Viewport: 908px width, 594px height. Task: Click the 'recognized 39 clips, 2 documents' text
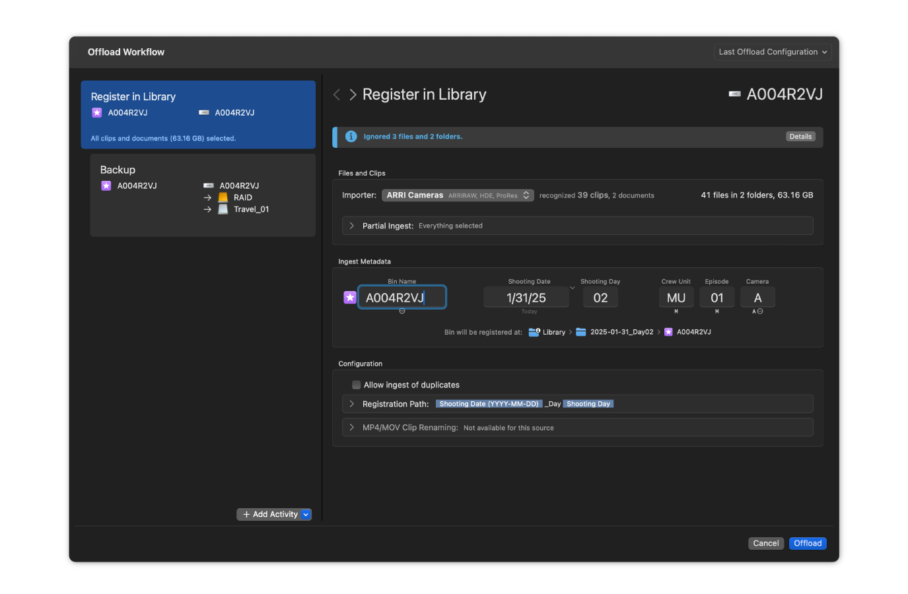596,195
